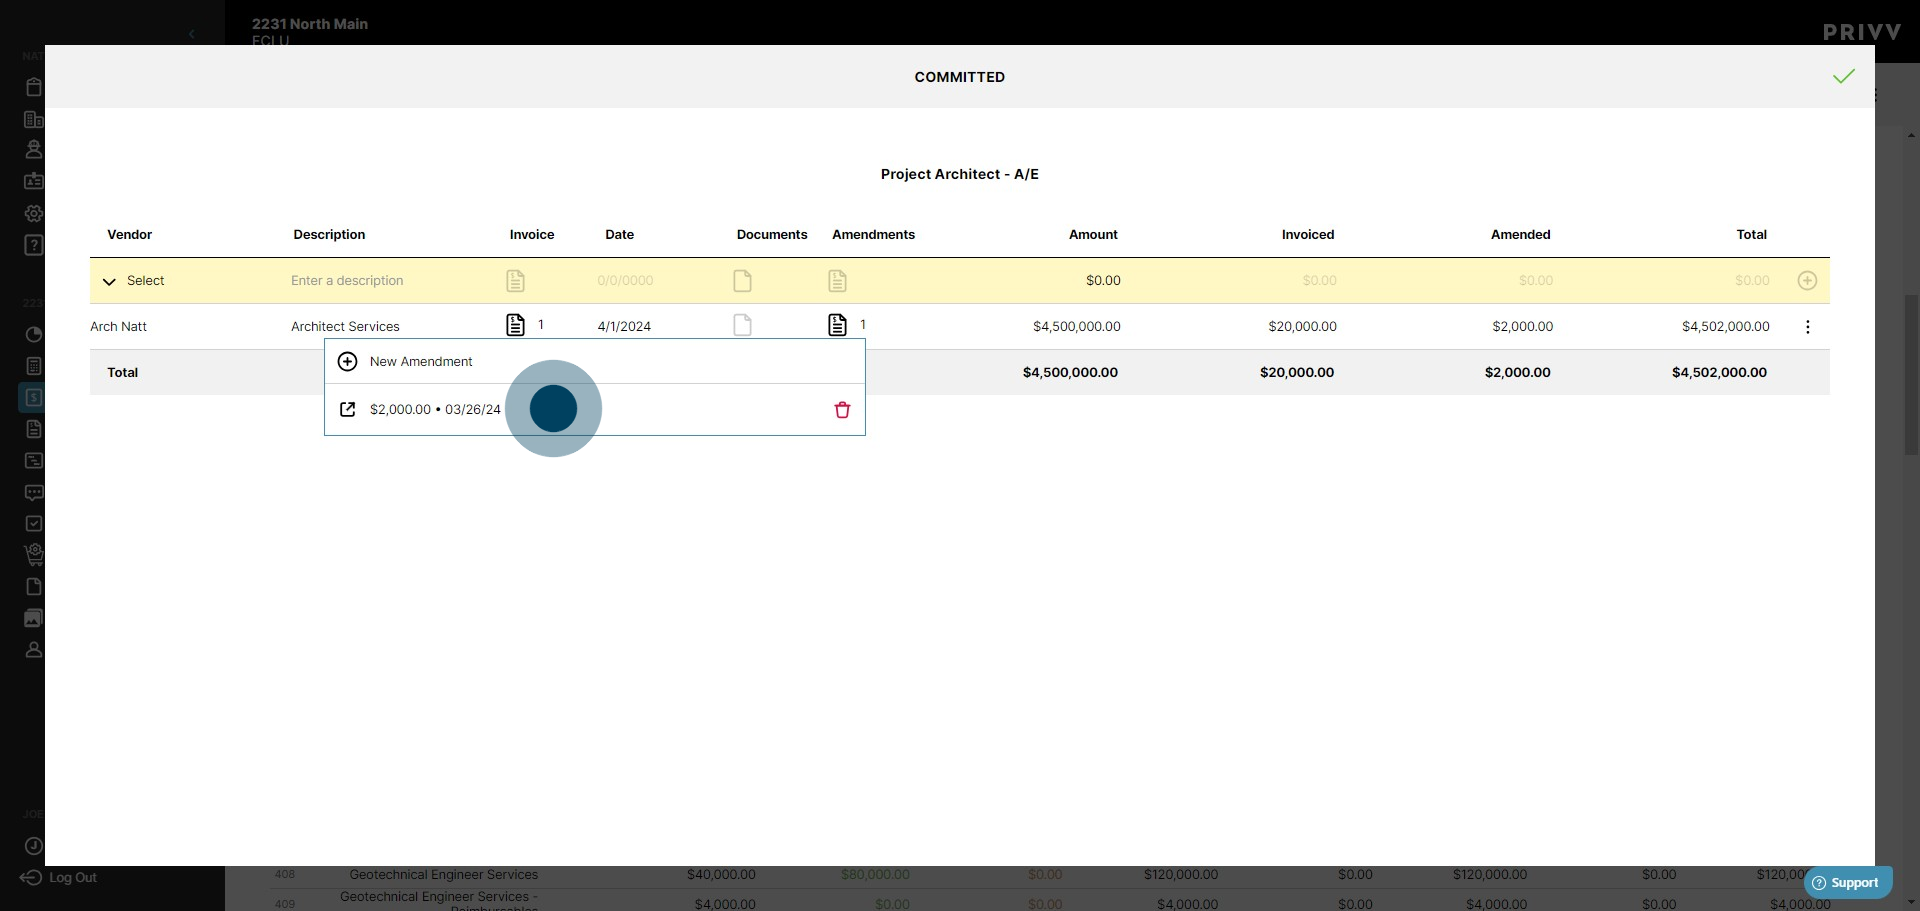Delete the $2,000.00 amendment with the trash icon
Image resolution: width=1920 pixels, height=911 pixels.
coord(842,410)
